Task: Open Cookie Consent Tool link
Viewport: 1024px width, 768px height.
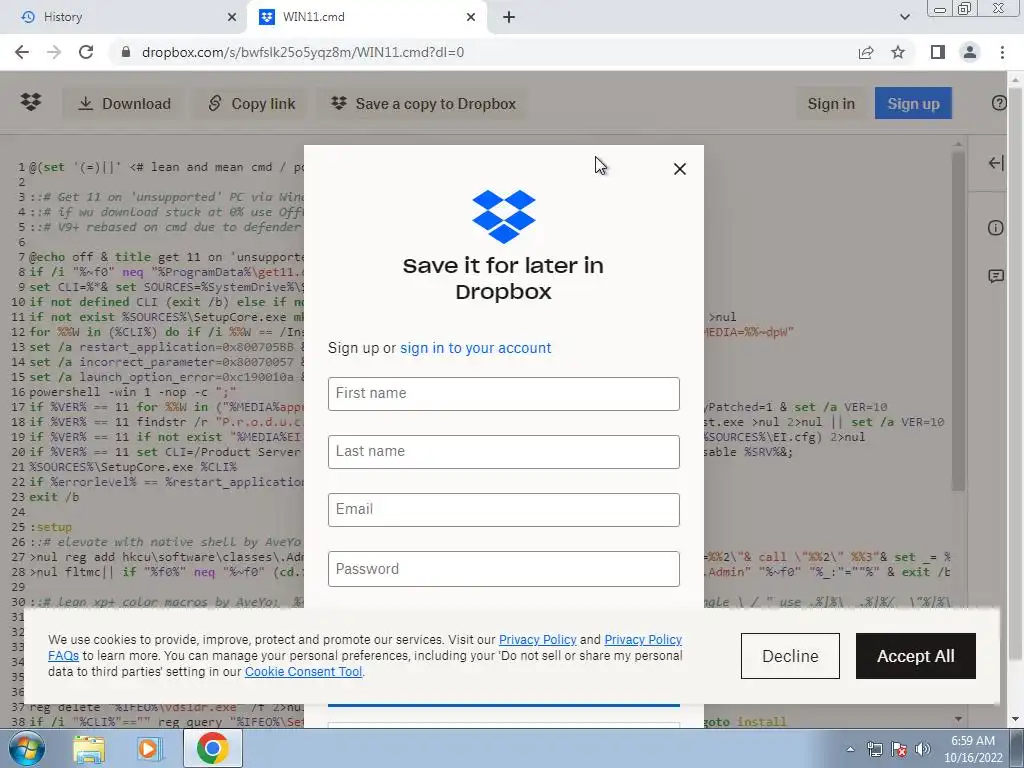Action: pyautogui.click(x=303, y=672)
